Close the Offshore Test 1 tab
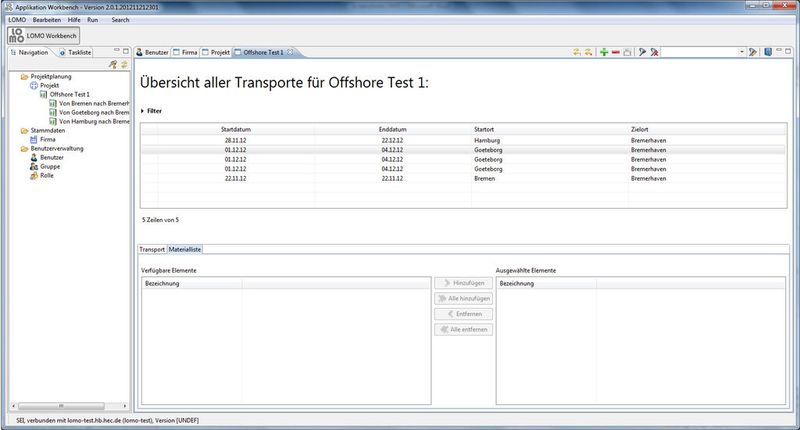The width and height of the screenshot is (800, 430). pos(290,52)
